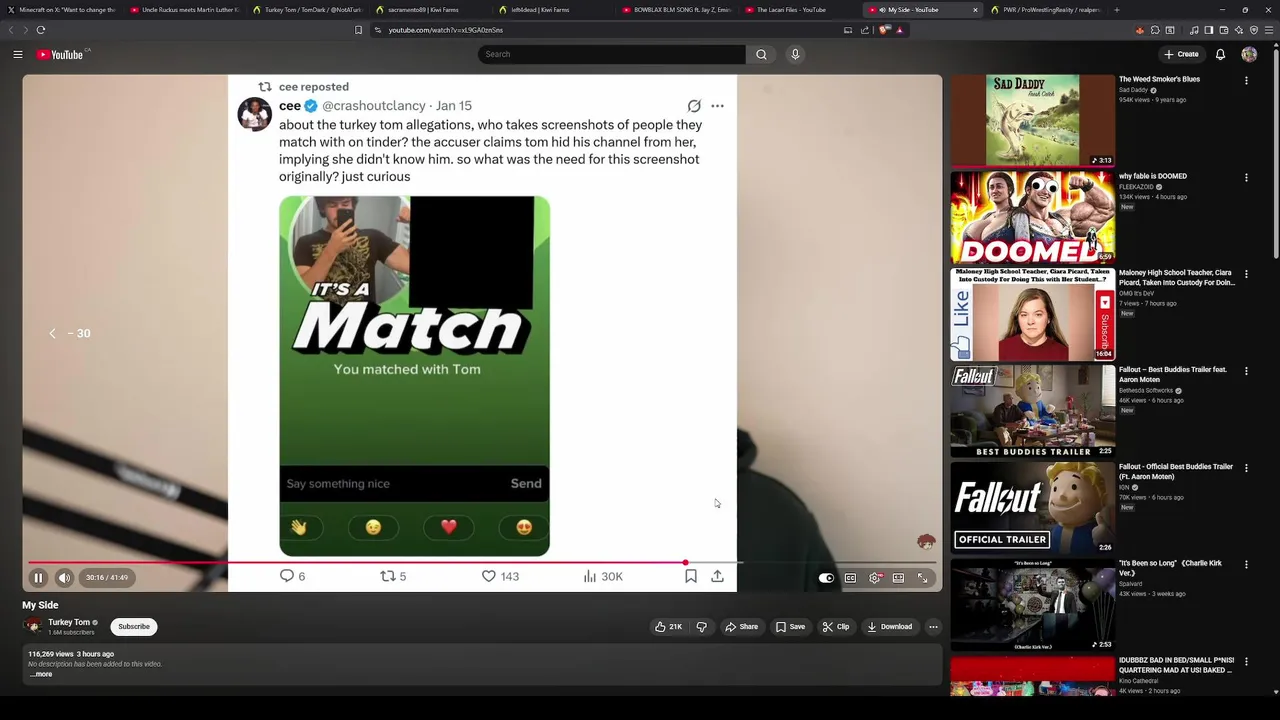Open Brave VPN shield icon
This screenshot has height=720, width=1280.
[x=1254, y=30]
